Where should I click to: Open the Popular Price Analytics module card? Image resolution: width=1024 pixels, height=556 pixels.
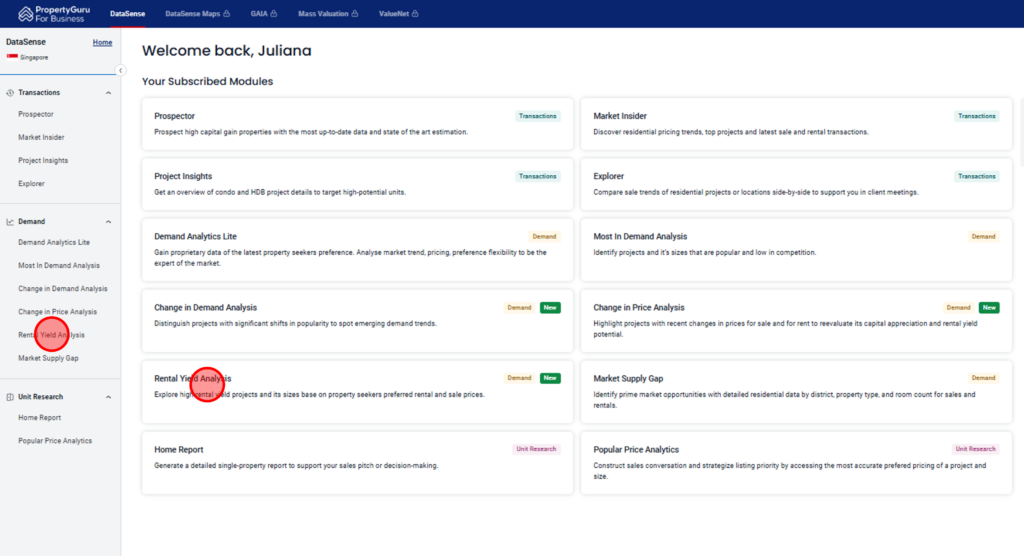(796, 463)
